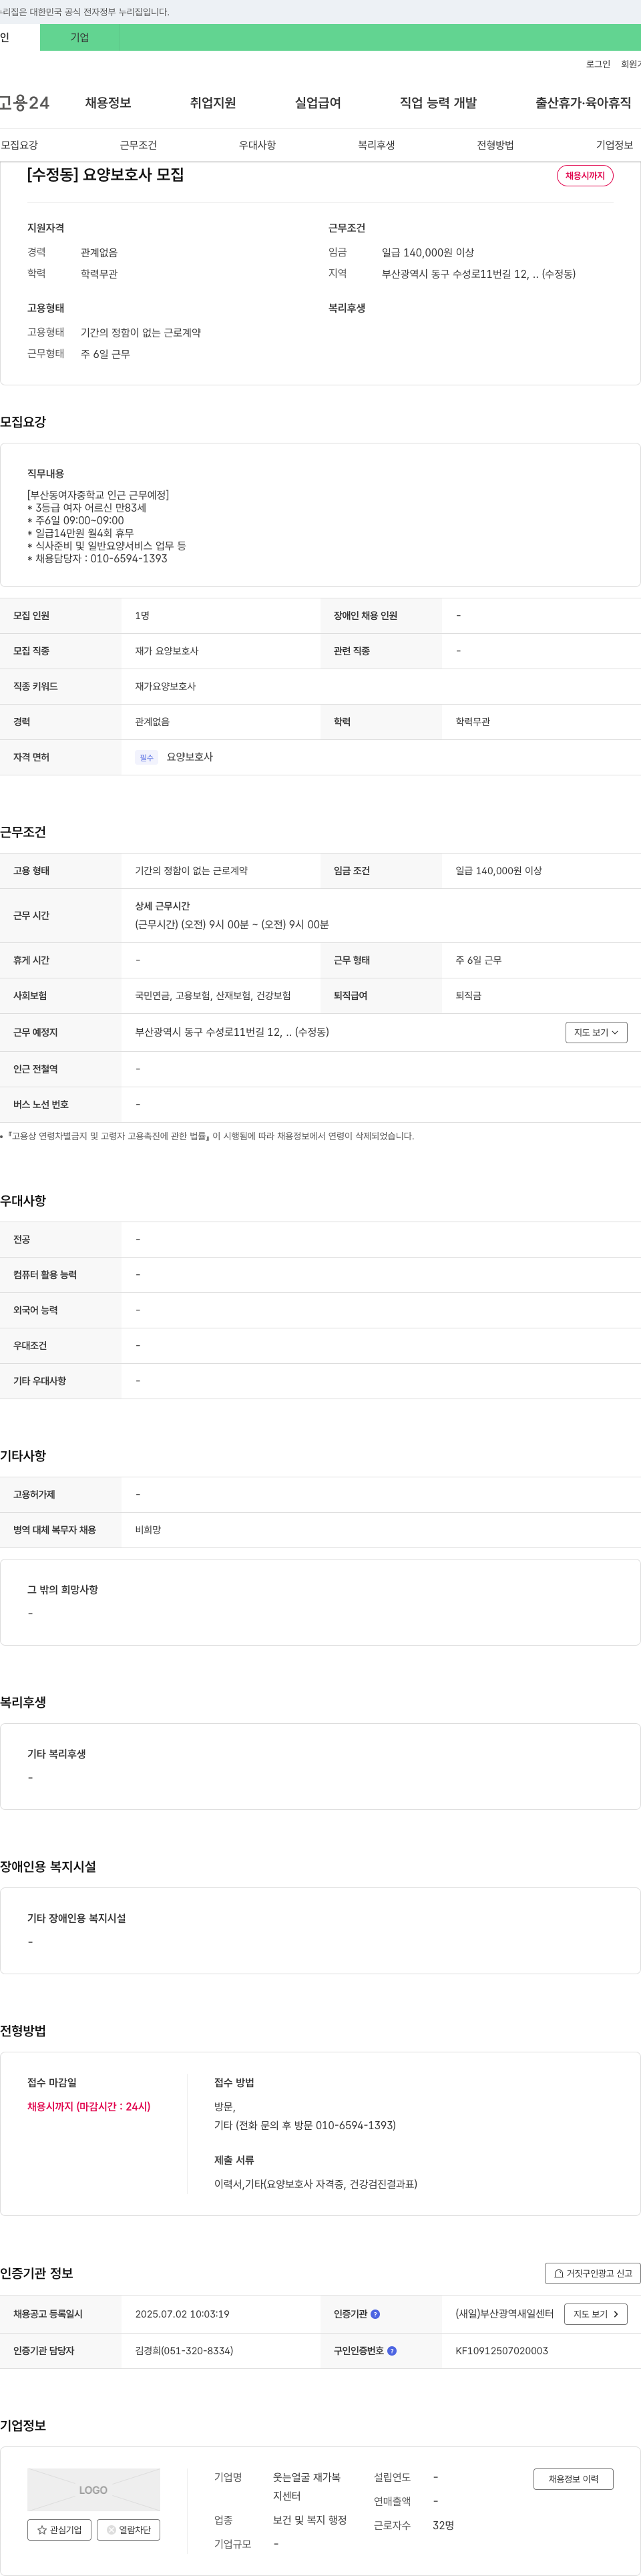
Task: Click 재가요양보호사 keyword value
Action: coord(165,687)
